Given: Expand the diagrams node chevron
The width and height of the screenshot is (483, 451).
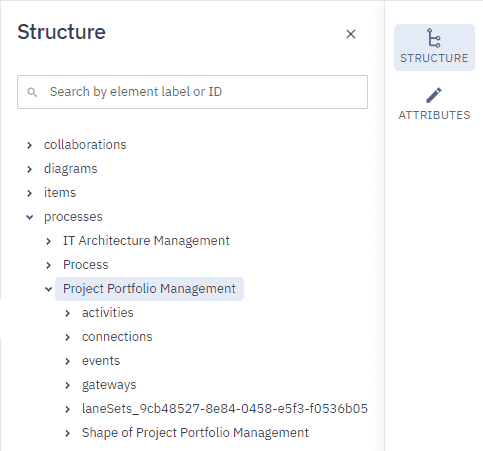Looking at the screenshot, I should [30, 169].
